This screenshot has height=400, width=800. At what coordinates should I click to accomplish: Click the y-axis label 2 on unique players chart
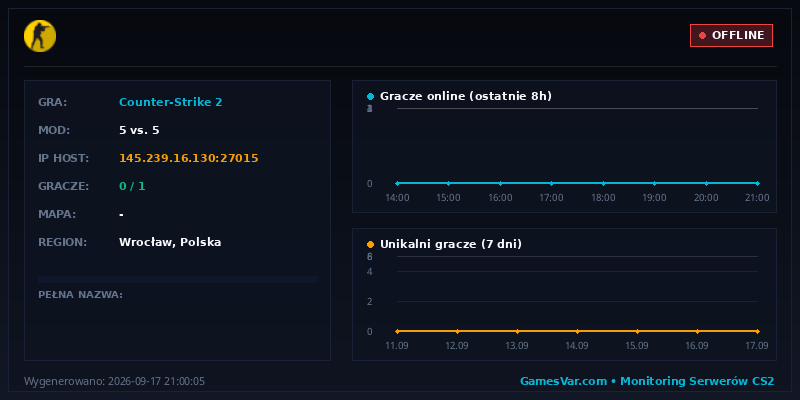(x=370, y=302)
